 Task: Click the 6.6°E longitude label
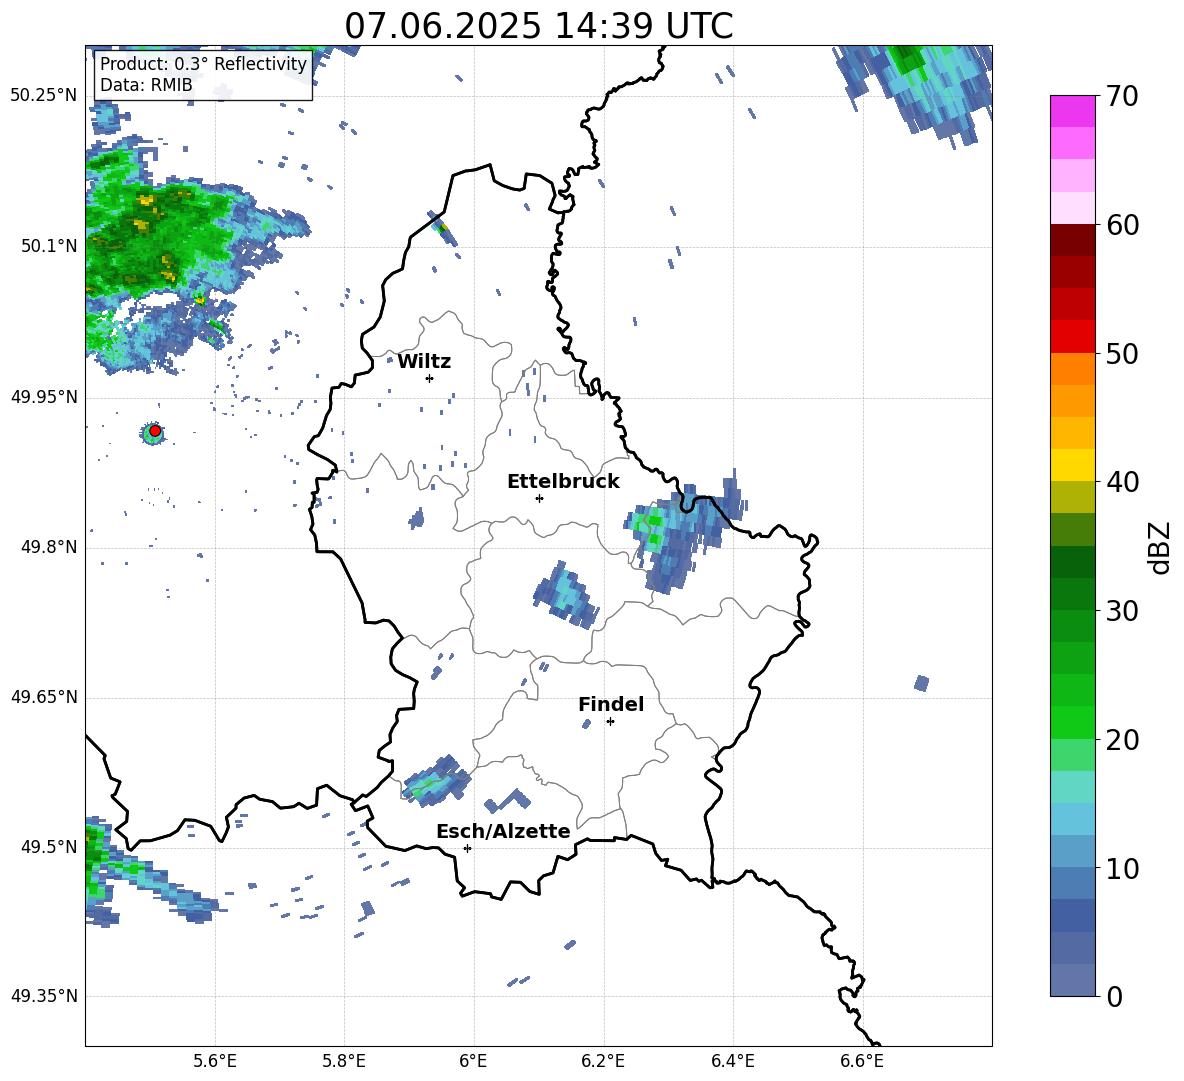862,1061
